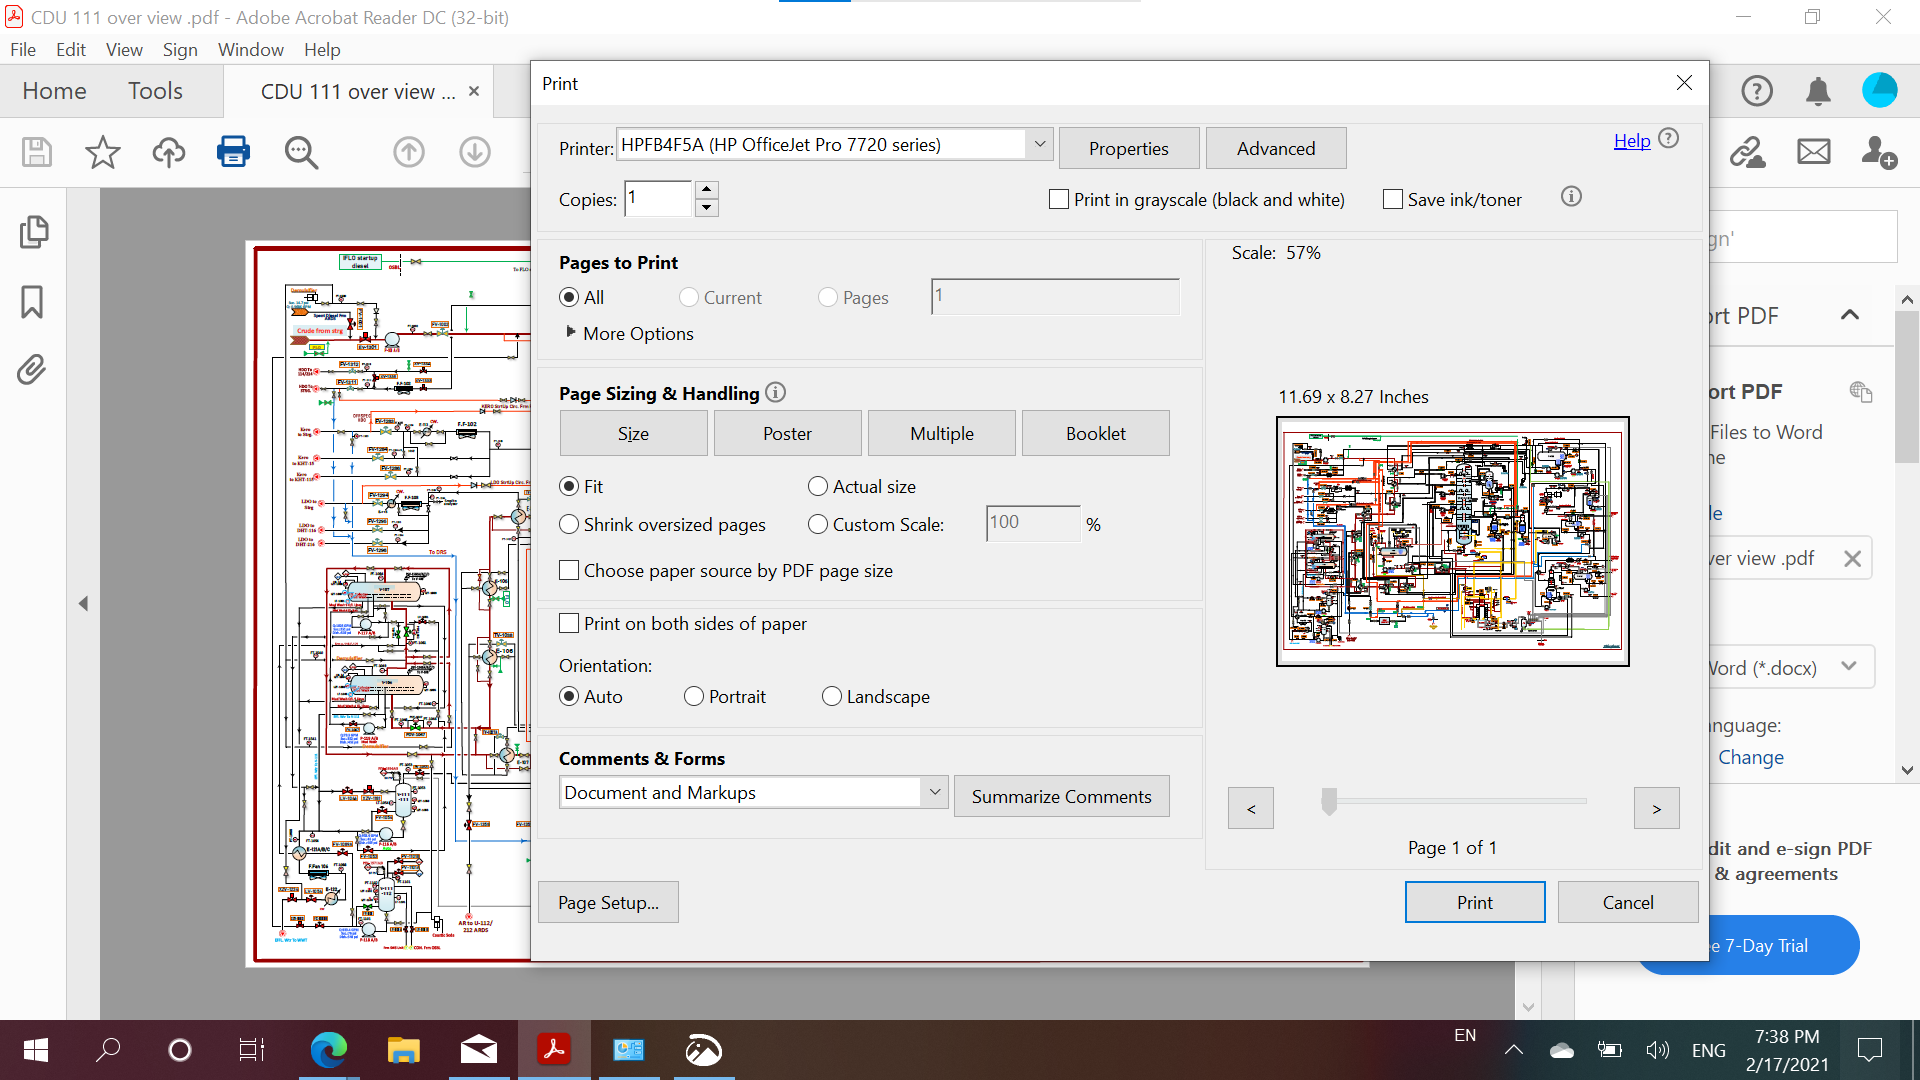Open Microsoft Edge from the taskbar

[328, 1049]
